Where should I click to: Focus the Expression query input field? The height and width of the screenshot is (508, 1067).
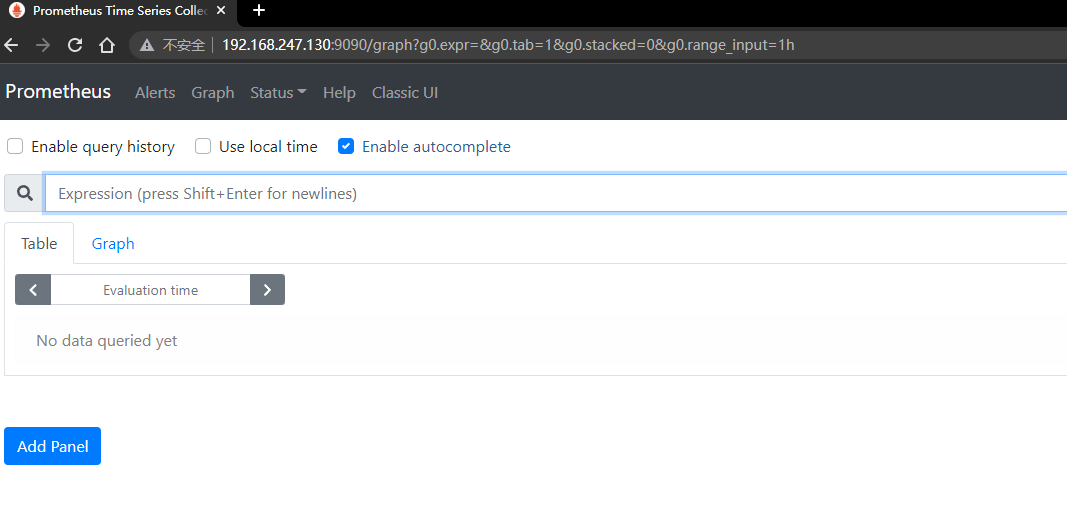[x=555, y=194]
